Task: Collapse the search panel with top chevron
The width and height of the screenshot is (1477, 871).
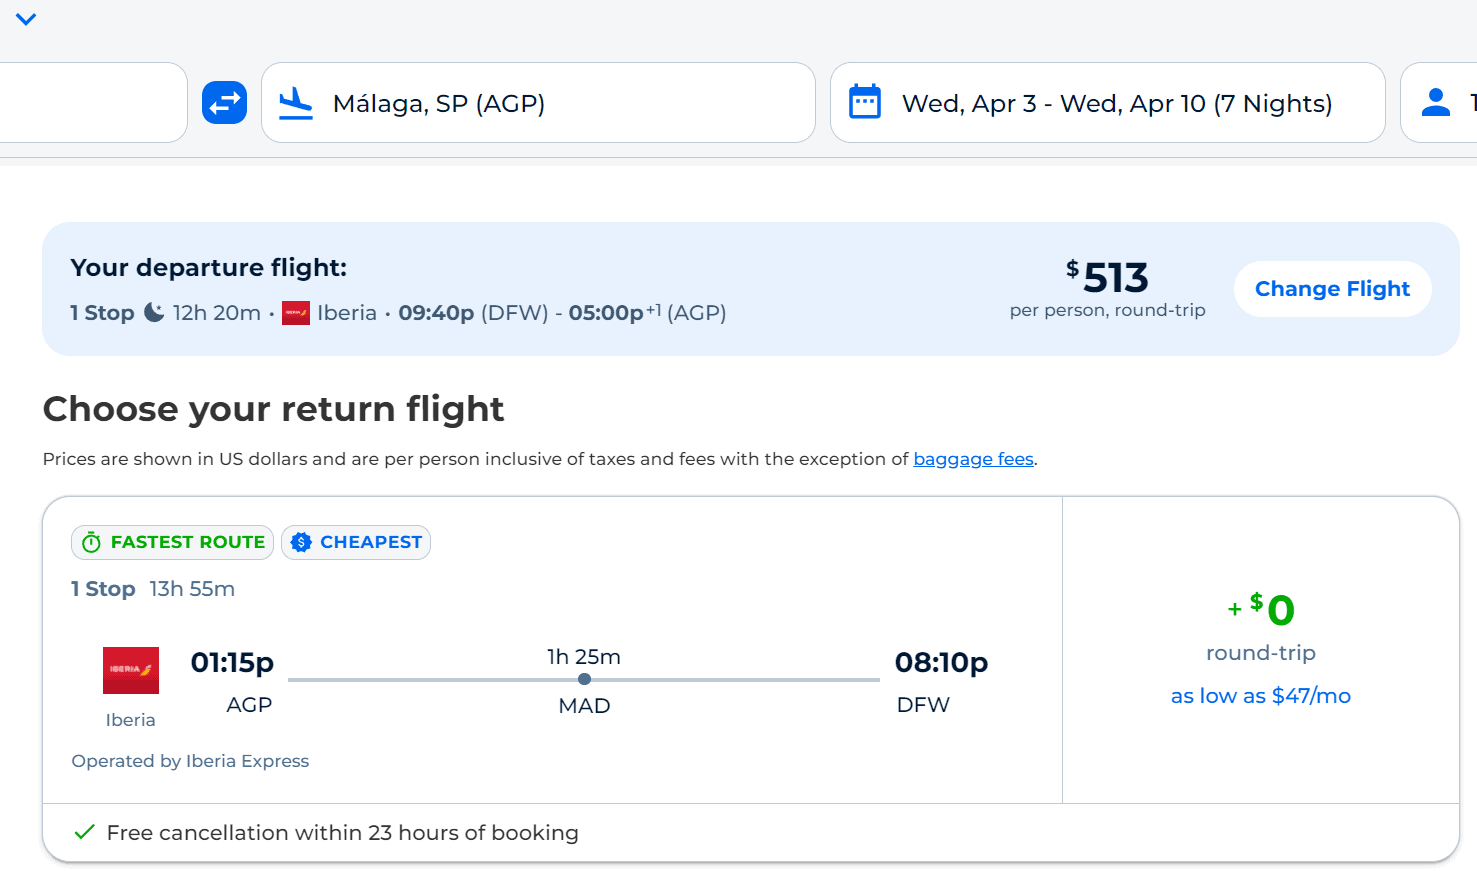Action: 26,19
